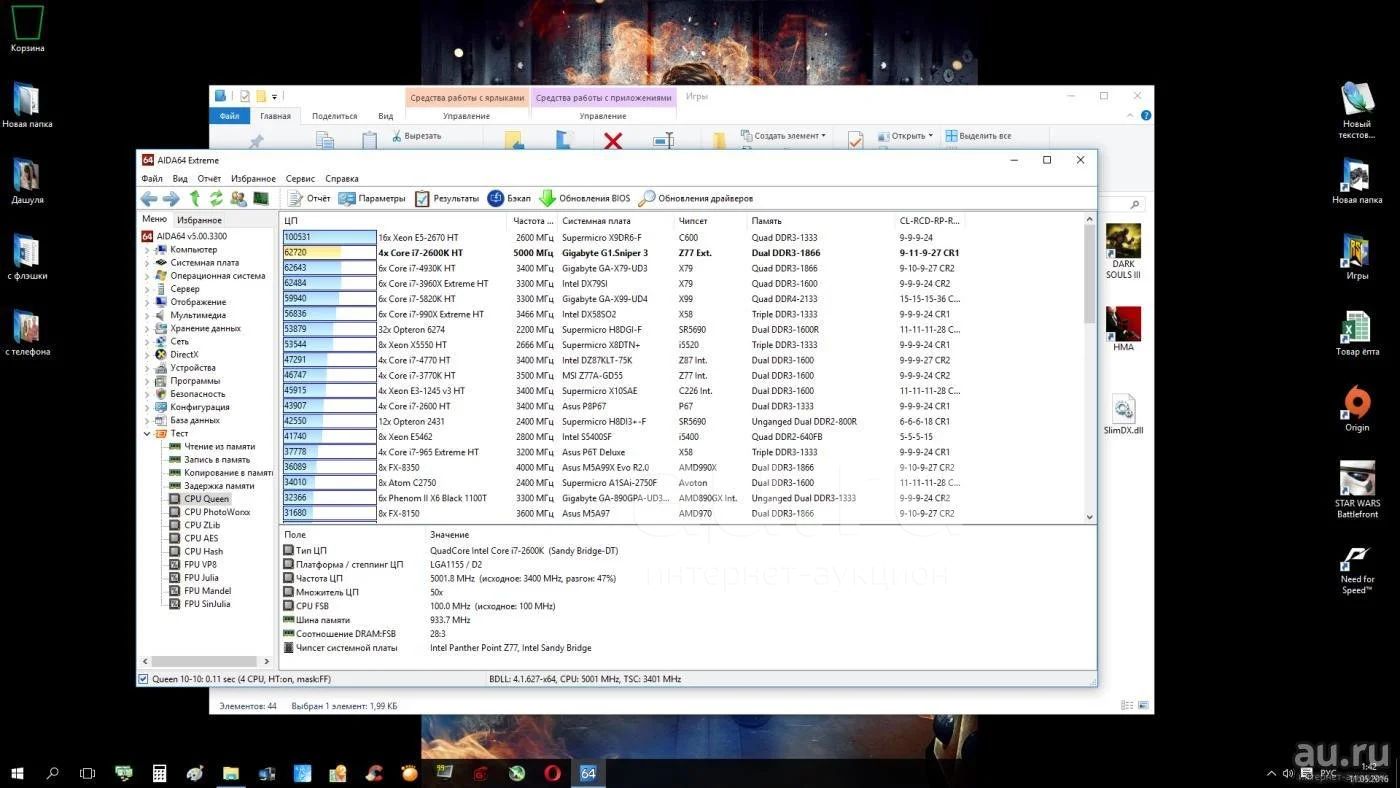This screenshot has width=1400, height=788.
Task: Open the Сервис menu
Action: [x=300, y=179]
